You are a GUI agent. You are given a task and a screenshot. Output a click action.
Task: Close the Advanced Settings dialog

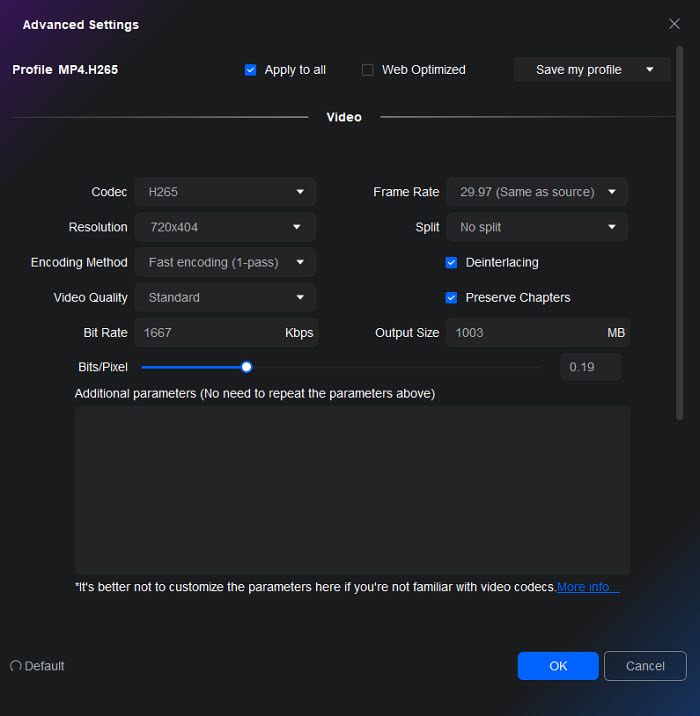pyautogui.click(x=674, y=24)
